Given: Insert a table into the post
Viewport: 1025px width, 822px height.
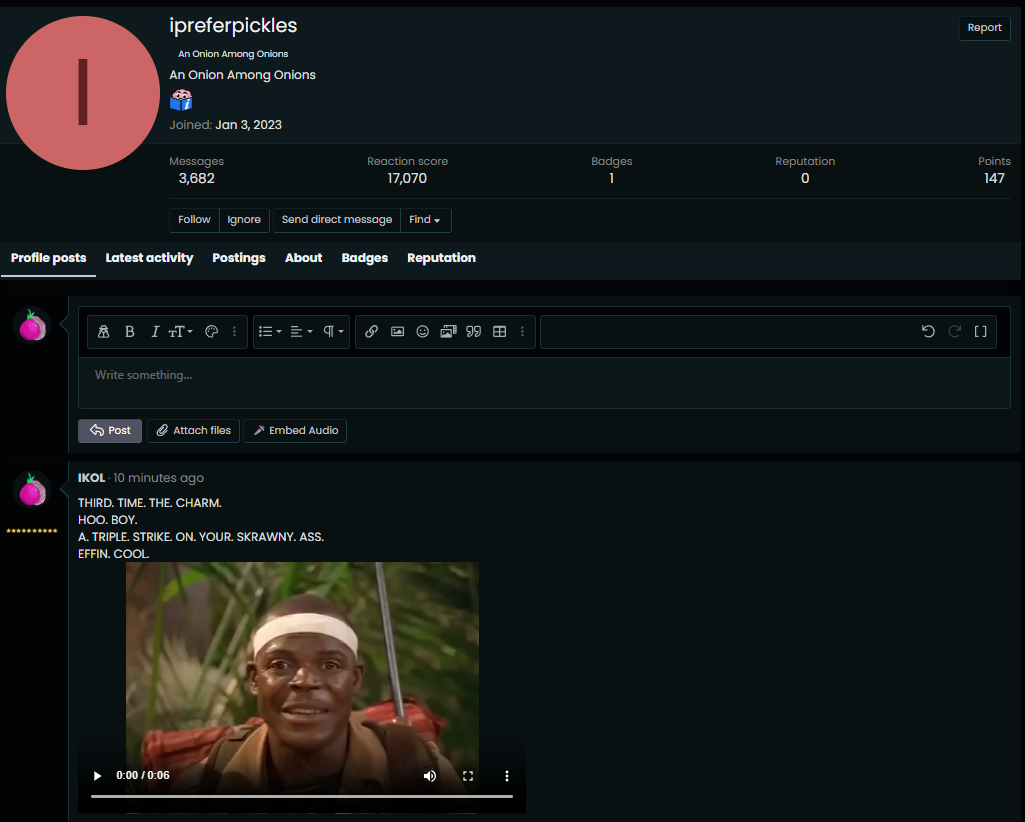Looking at the screenshot, I should click(500, 332).
